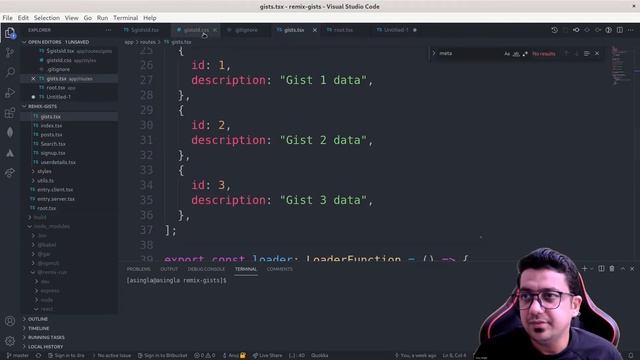Image resolution: width=640 pixels, height=360 pixels.
Task: Toggle Match Case in find widget
Action: pos(507,53)
